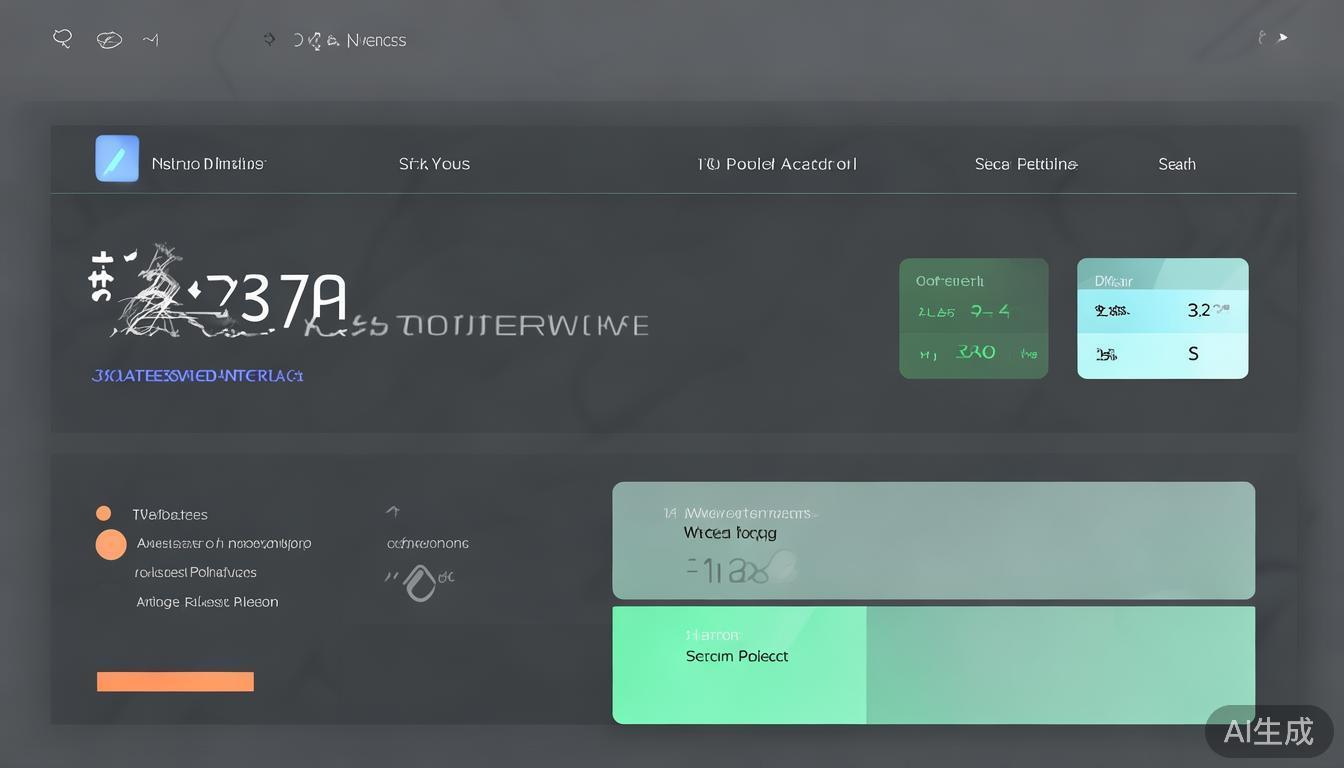This screenshot has height=768, width=1344.
Task: Toggle the switch in the Wrcea foqag panel
Action: pos(781,567)
